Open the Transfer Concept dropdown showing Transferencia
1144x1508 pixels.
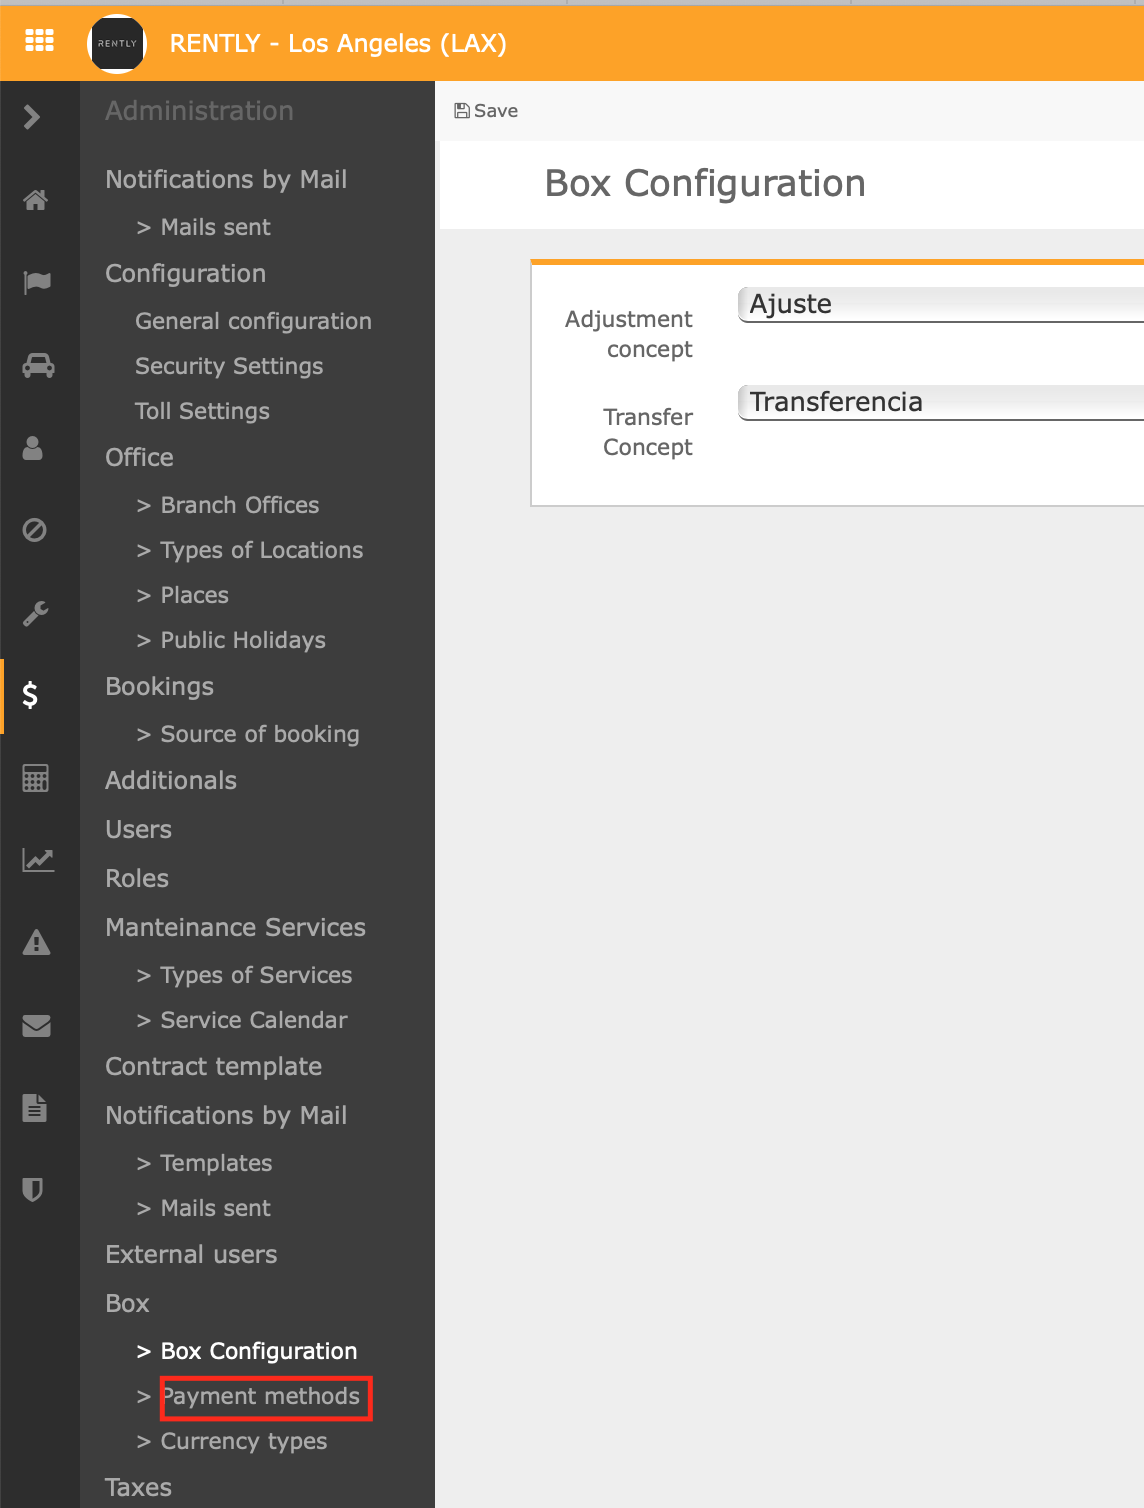[x=940, y=403]
